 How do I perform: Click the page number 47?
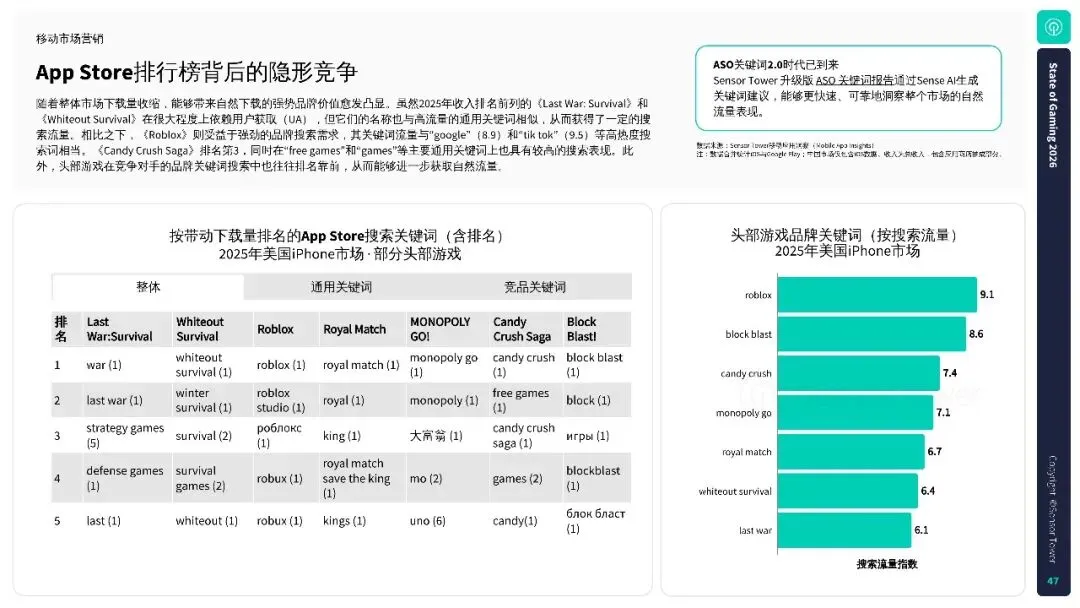point(1053,581)
